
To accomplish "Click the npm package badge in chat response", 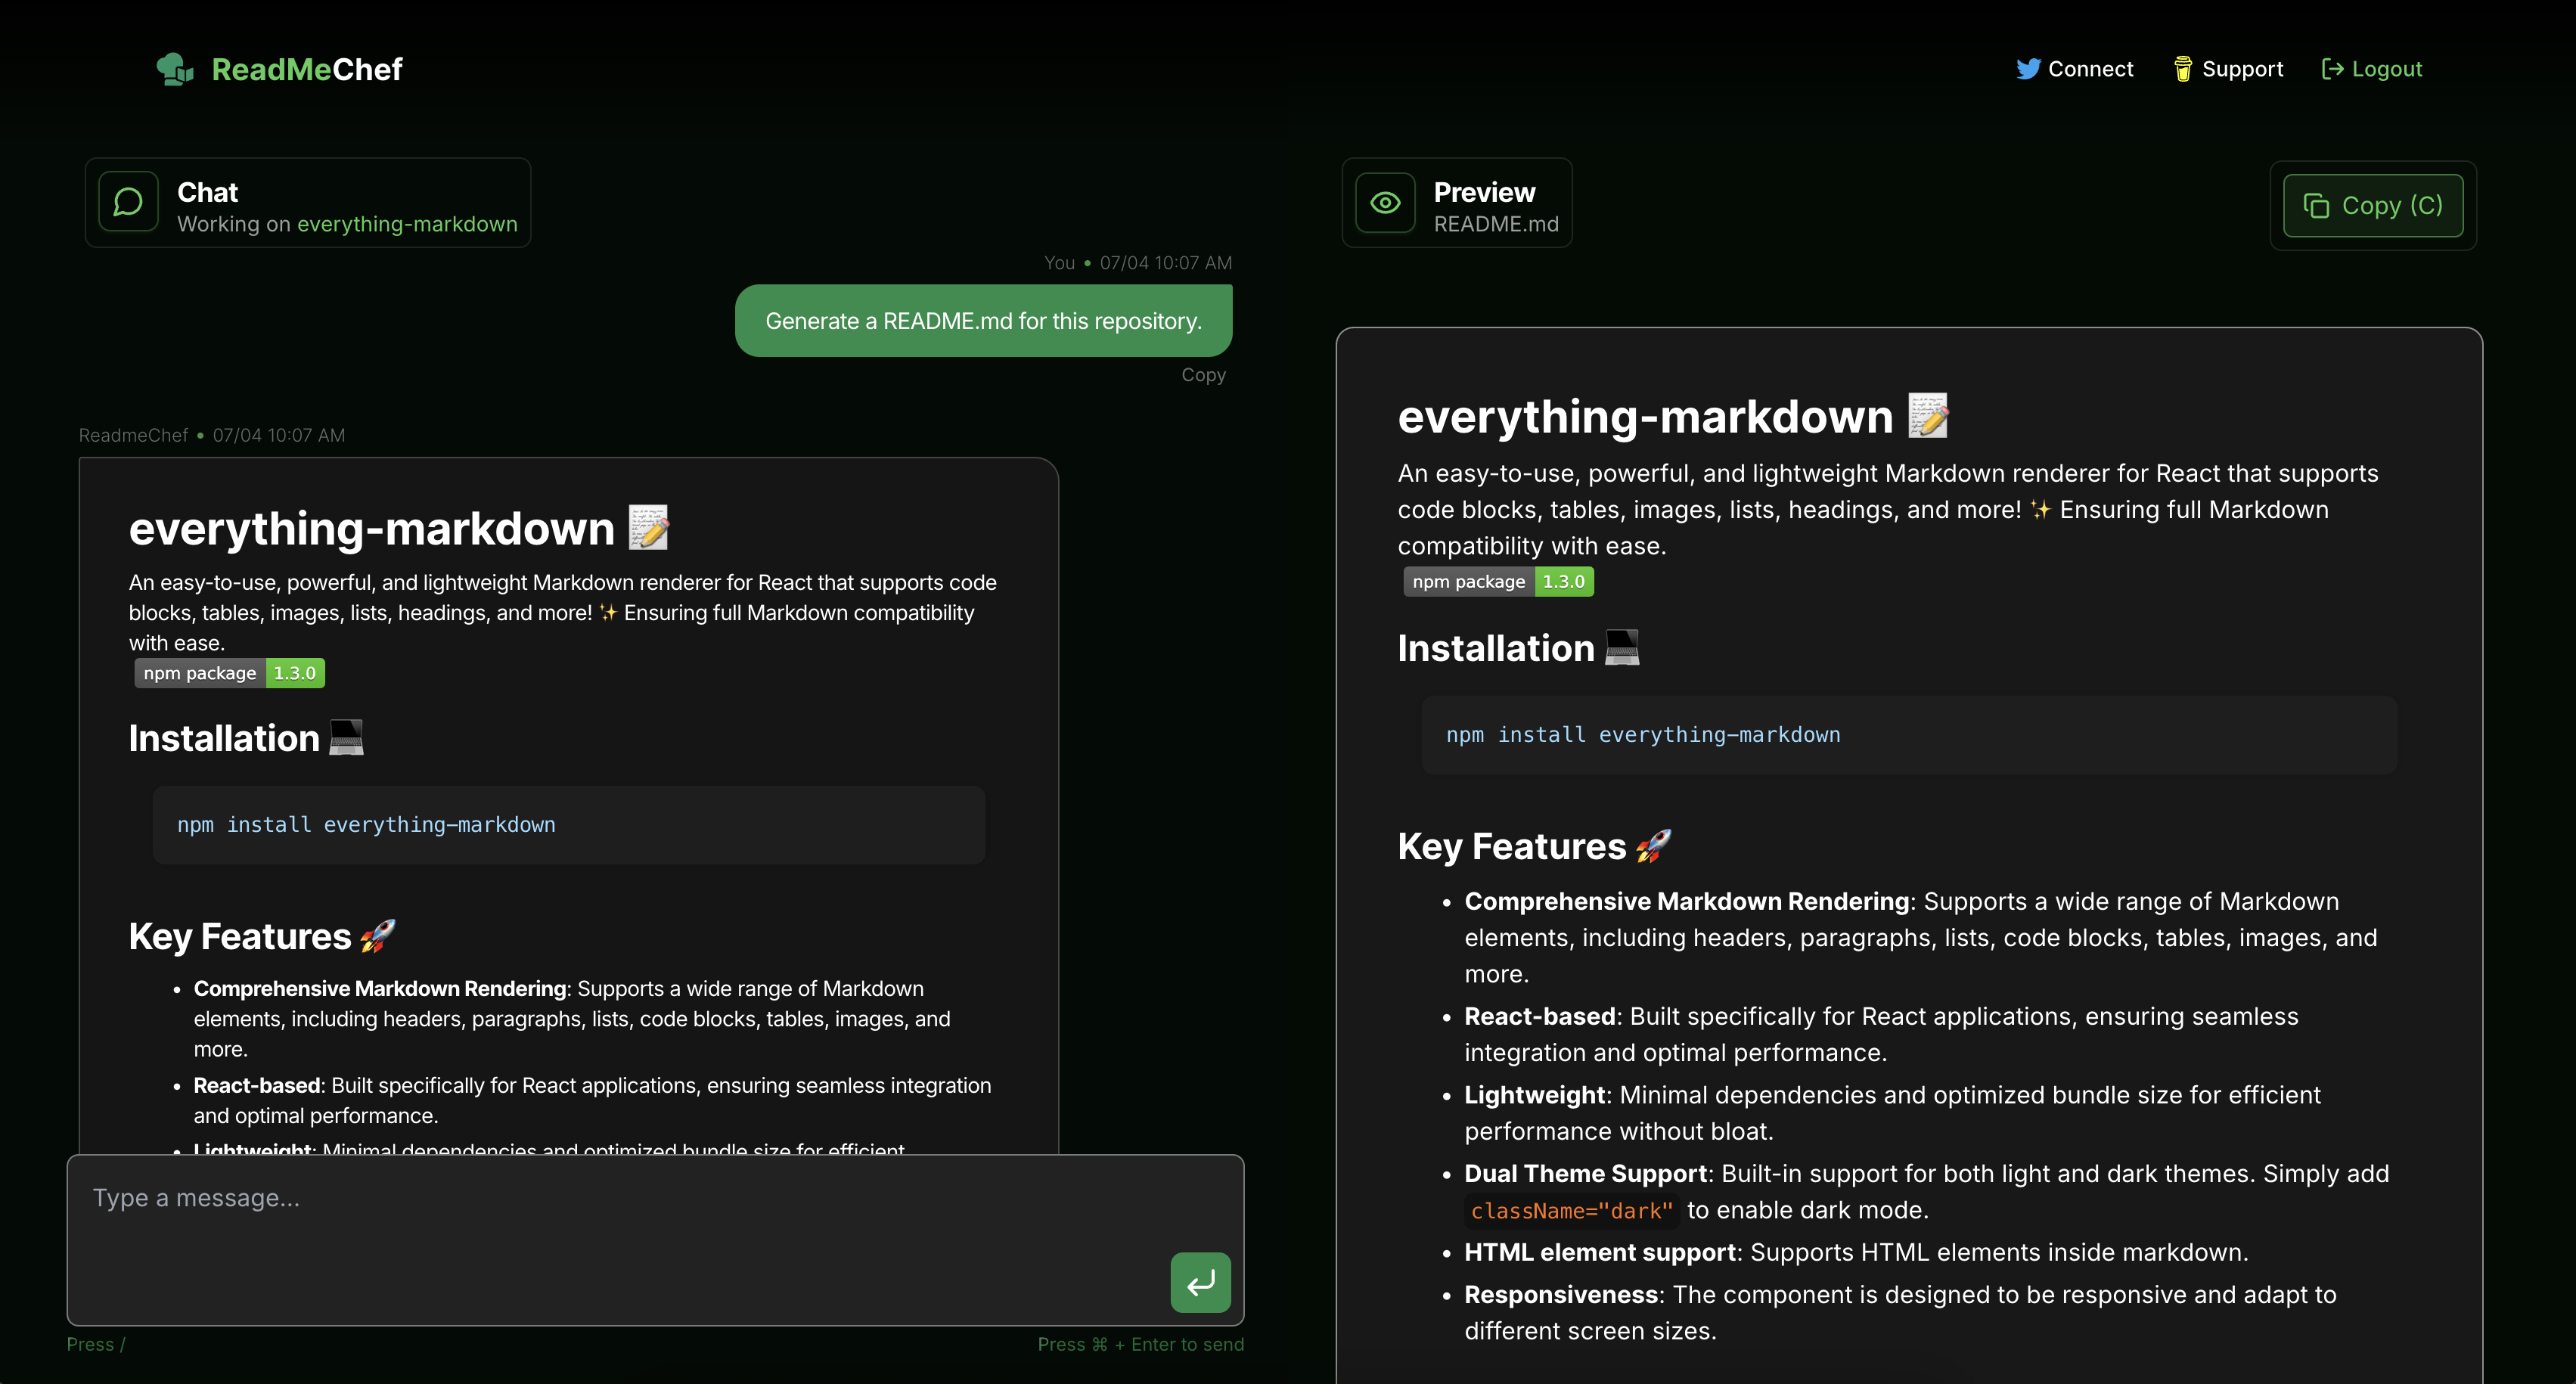I will coord(229,673).
